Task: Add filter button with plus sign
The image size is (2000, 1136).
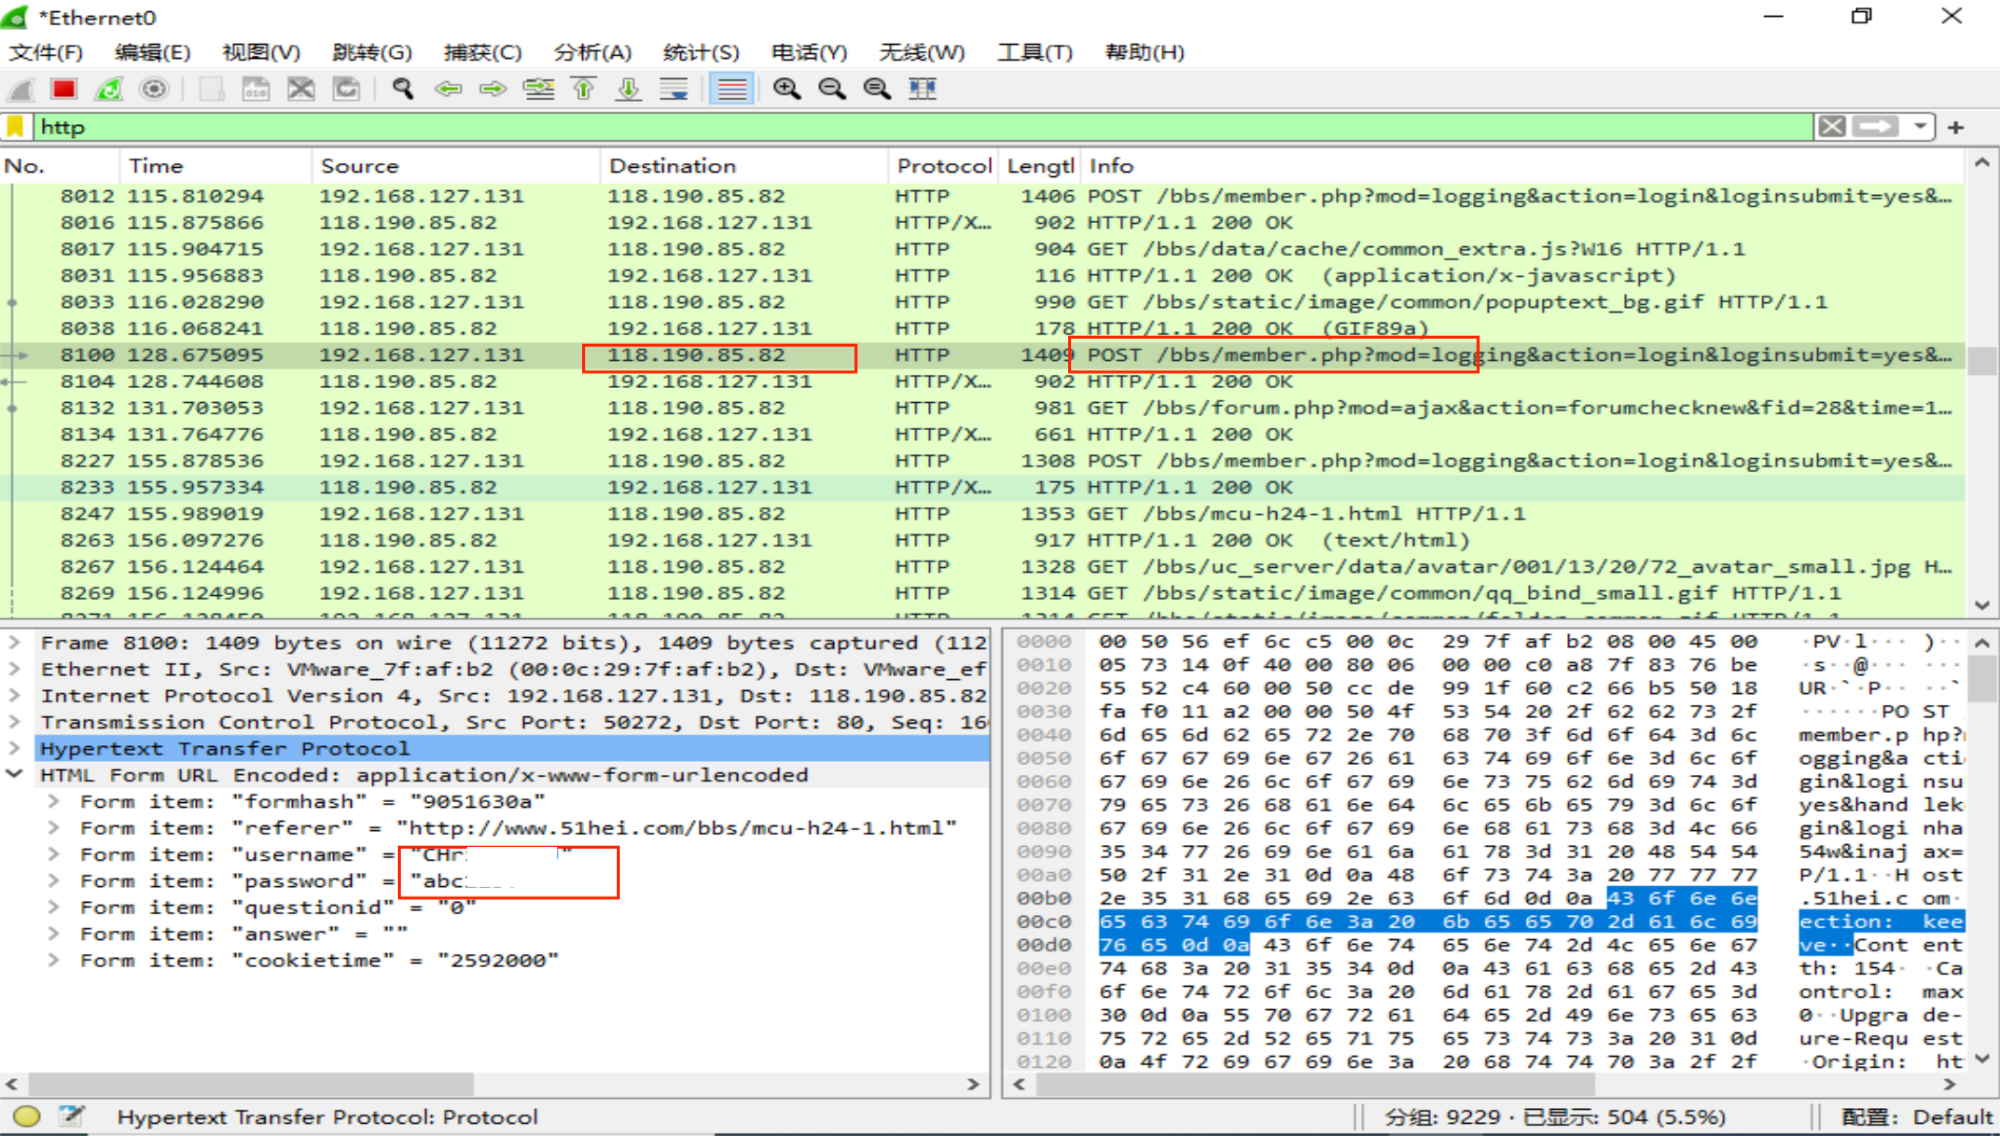Action: 1956,127
